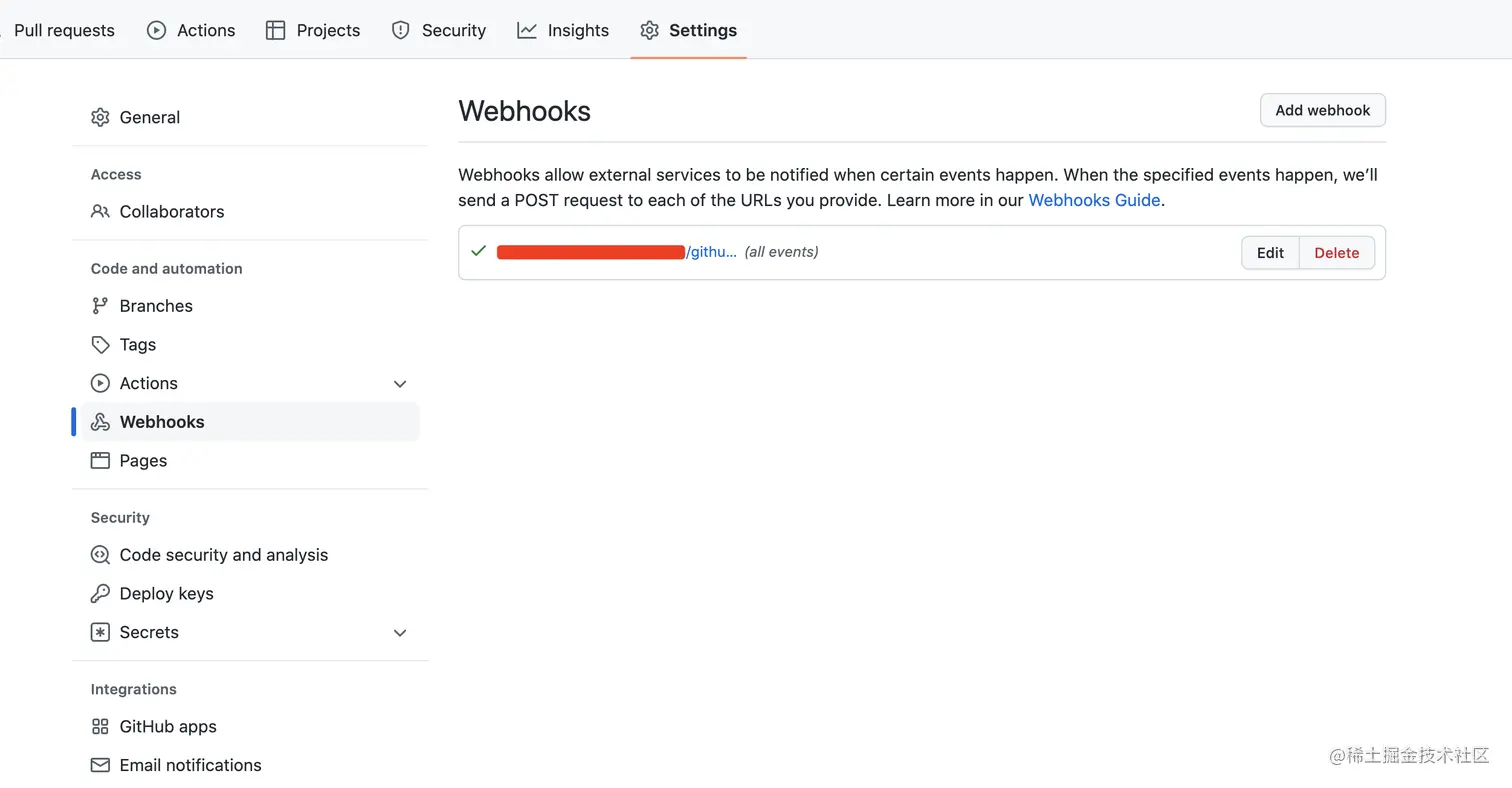
Task: Go to the Projects tab
Action: click(x=313, y=30)
